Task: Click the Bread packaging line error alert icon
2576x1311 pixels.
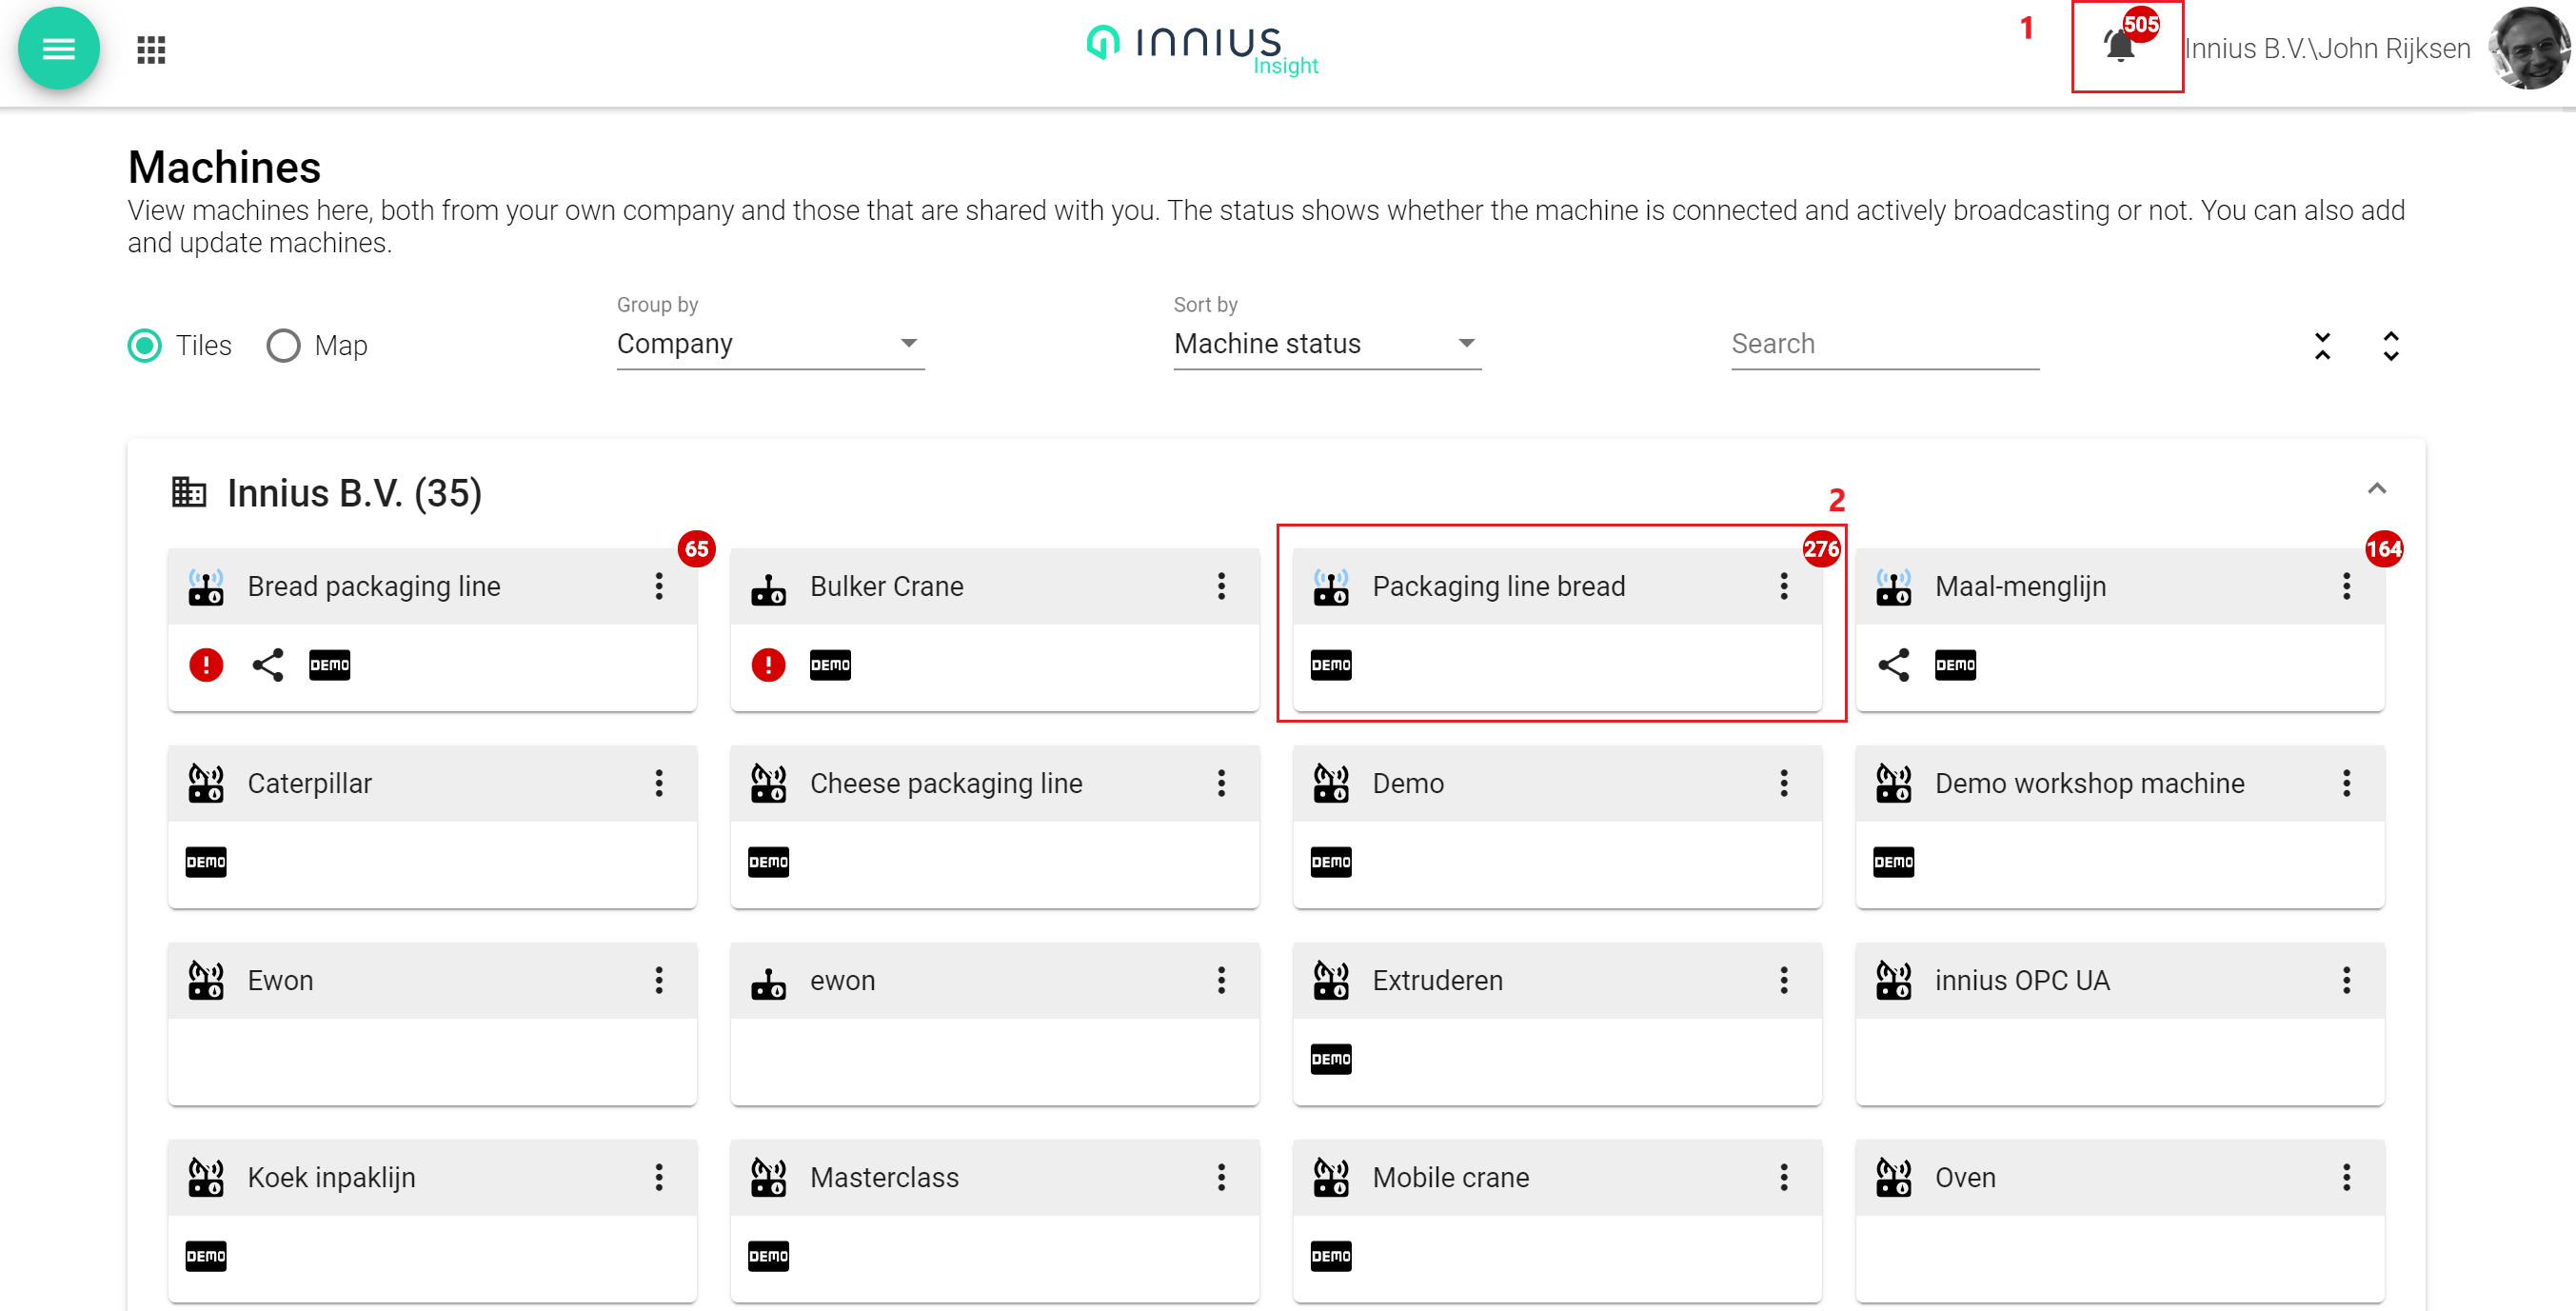Action: pyautogui.click(x=206, y=665)
